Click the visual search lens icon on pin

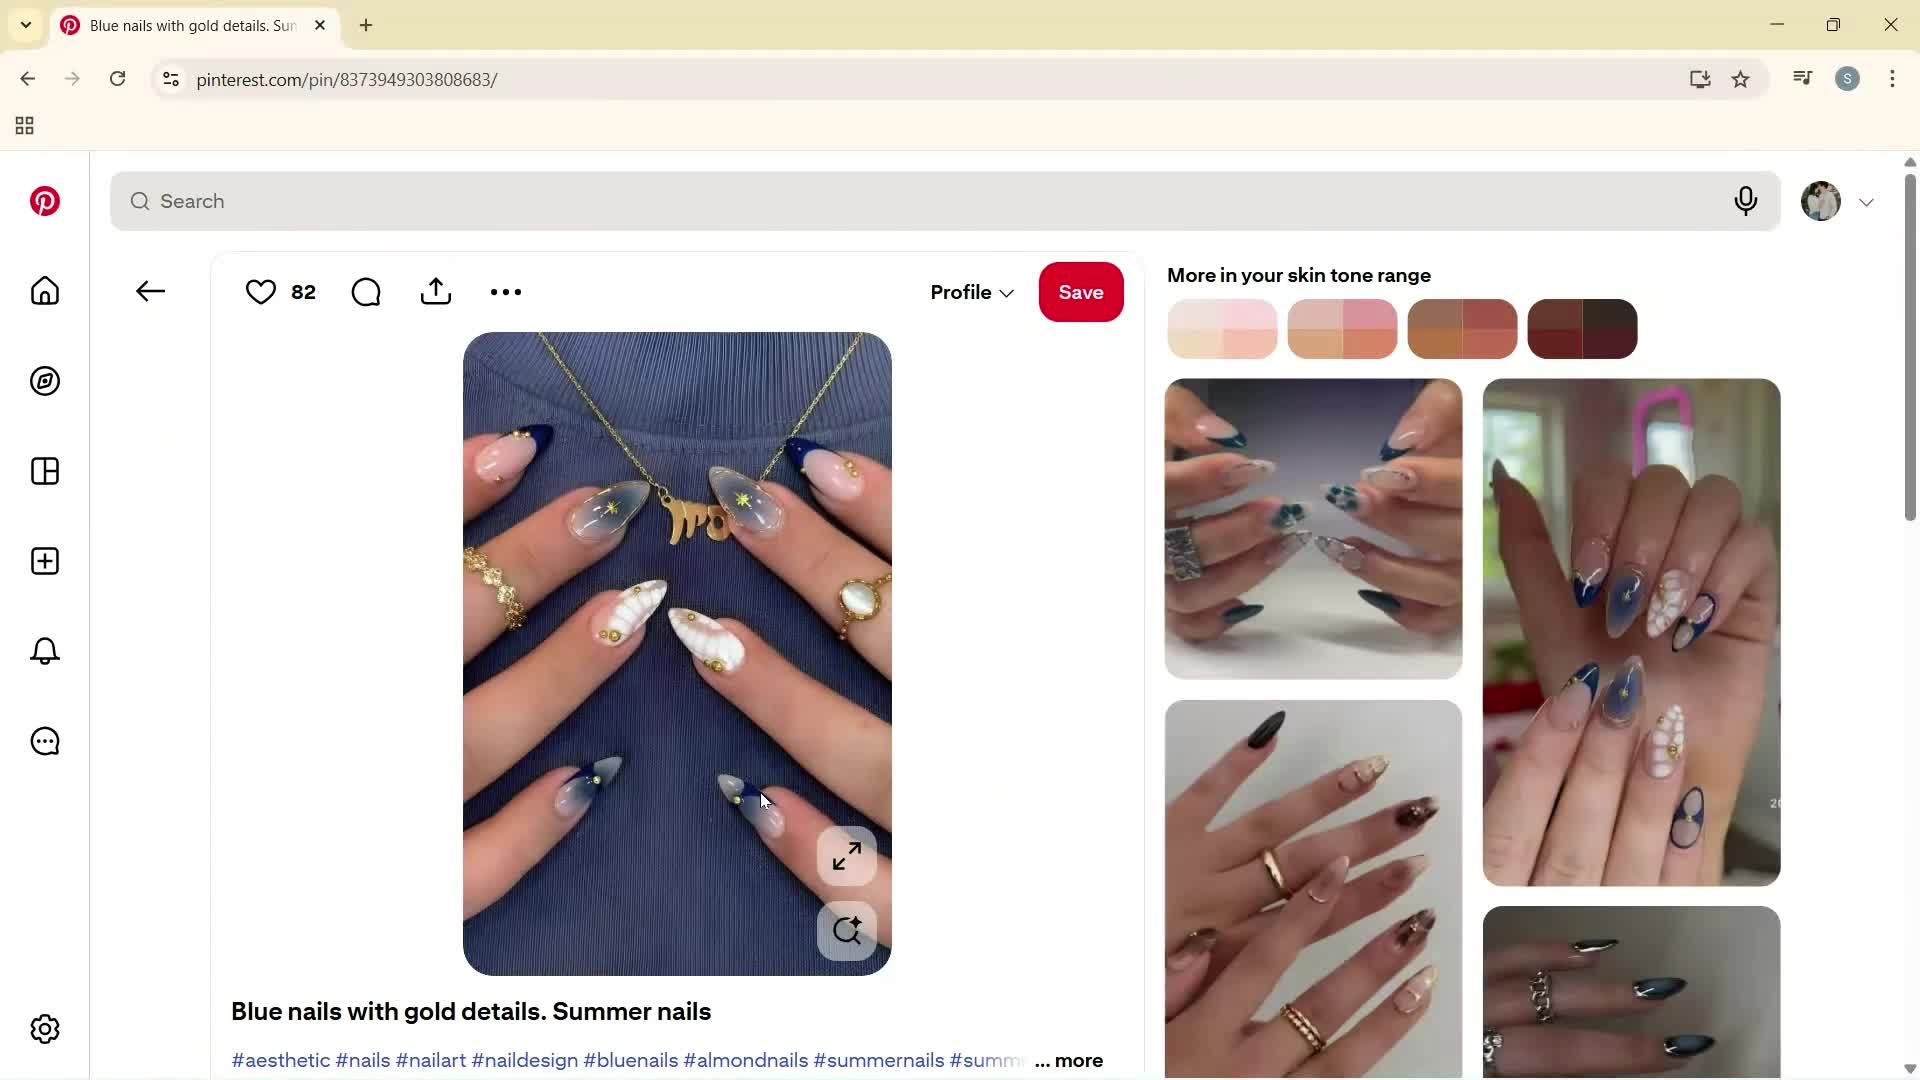click(846, 931)
